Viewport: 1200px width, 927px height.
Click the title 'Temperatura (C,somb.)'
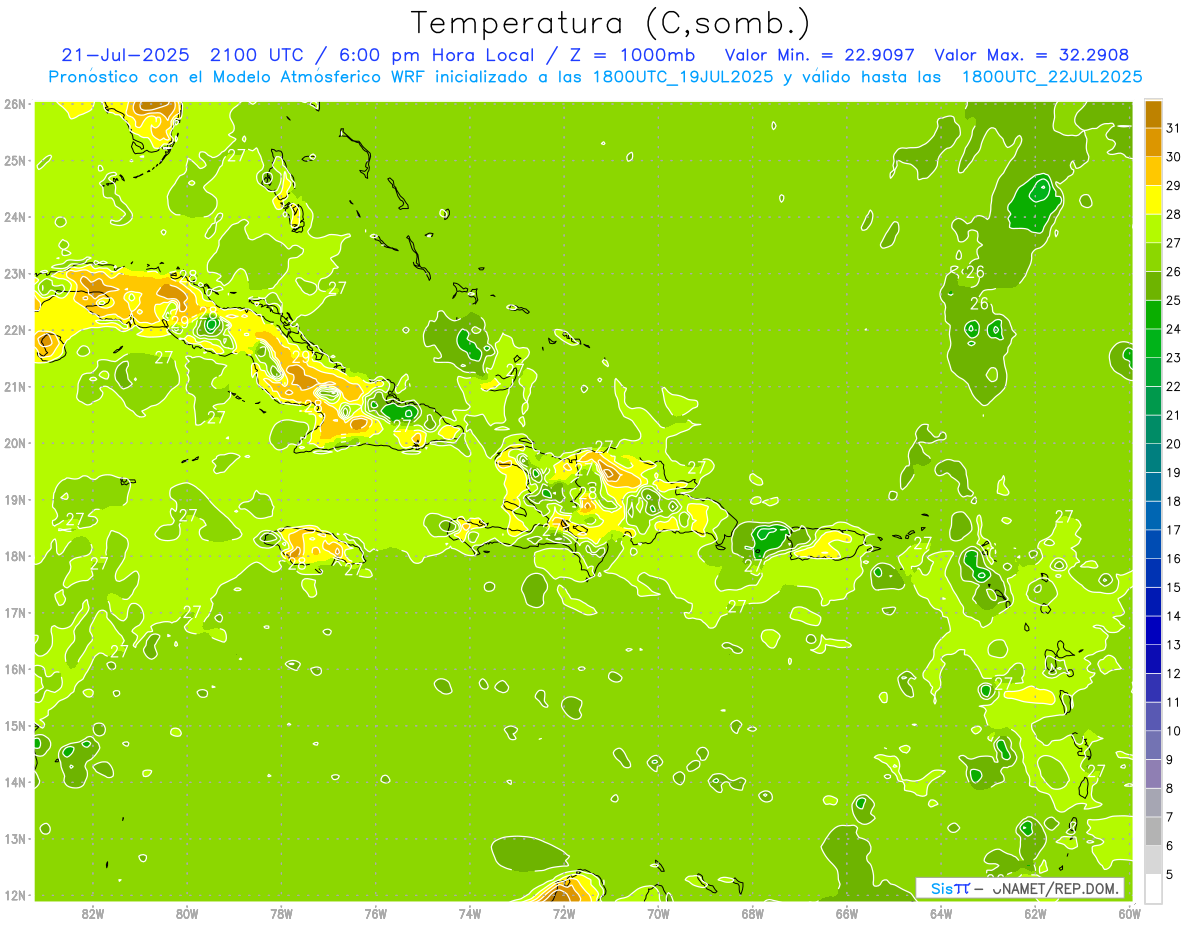click(x=611, y=23)
